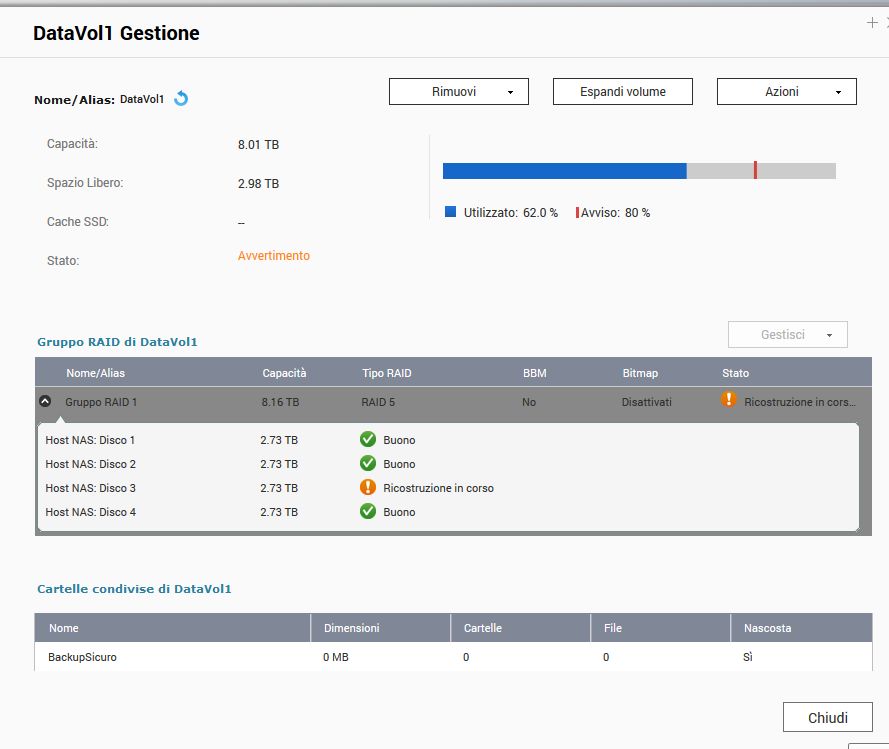This screenshot has height=749, width=889.
Task: Sort shared folders by Dimensioni column
Action: (351, 628)
